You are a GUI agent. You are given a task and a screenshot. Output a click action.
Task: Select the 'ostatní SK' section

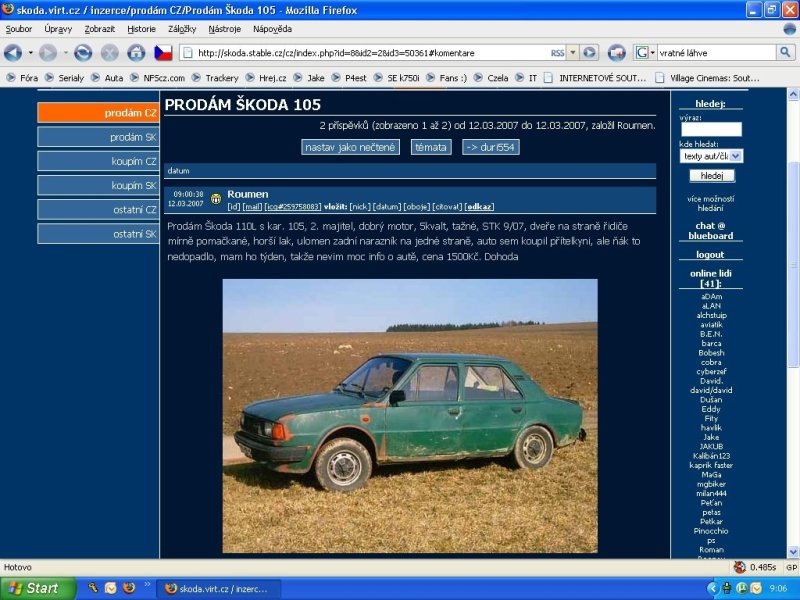click(98, 234)
